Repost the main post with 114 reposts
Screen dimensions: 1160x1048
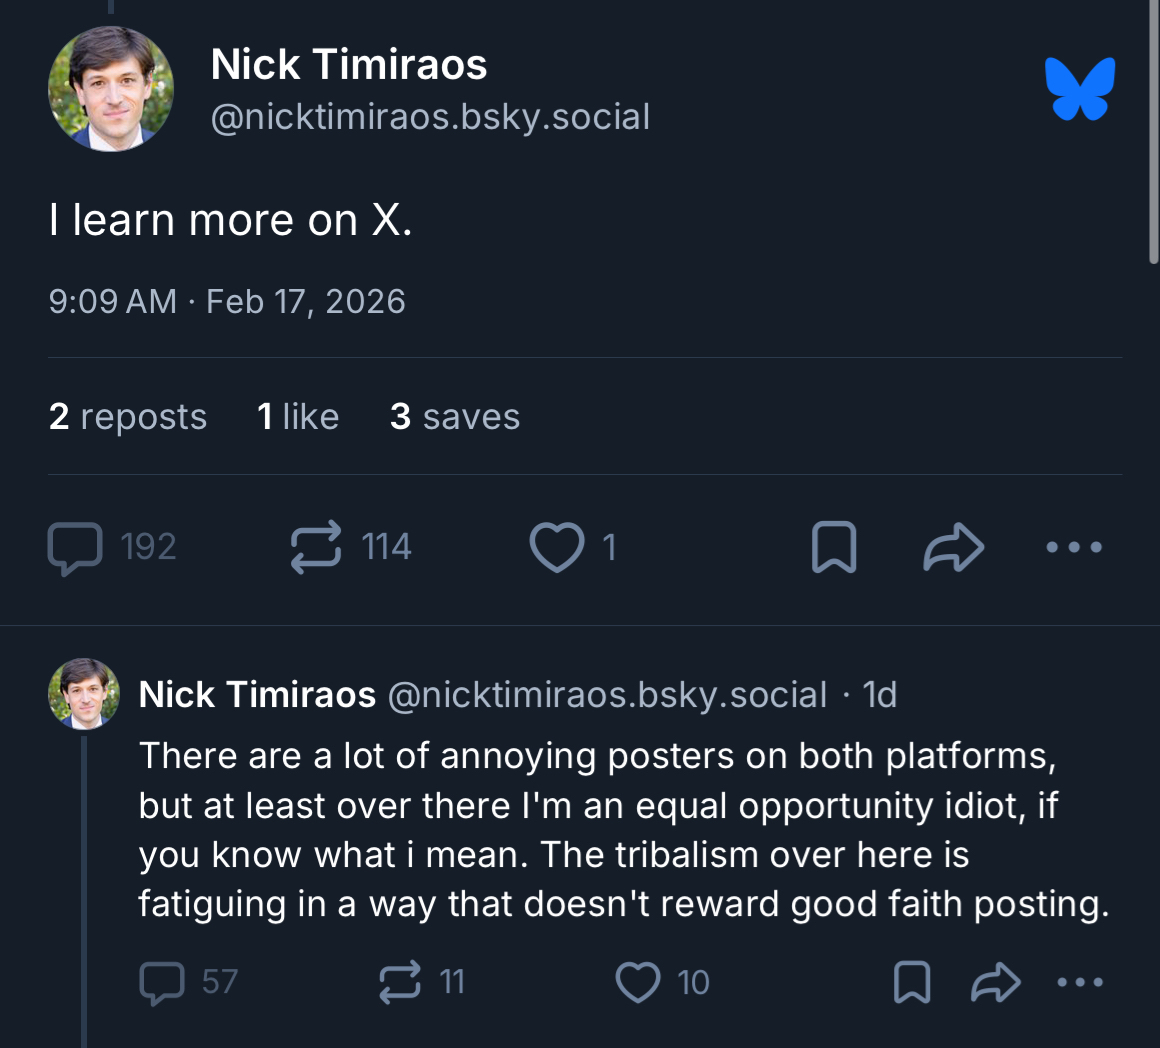[x=316, y=547]
